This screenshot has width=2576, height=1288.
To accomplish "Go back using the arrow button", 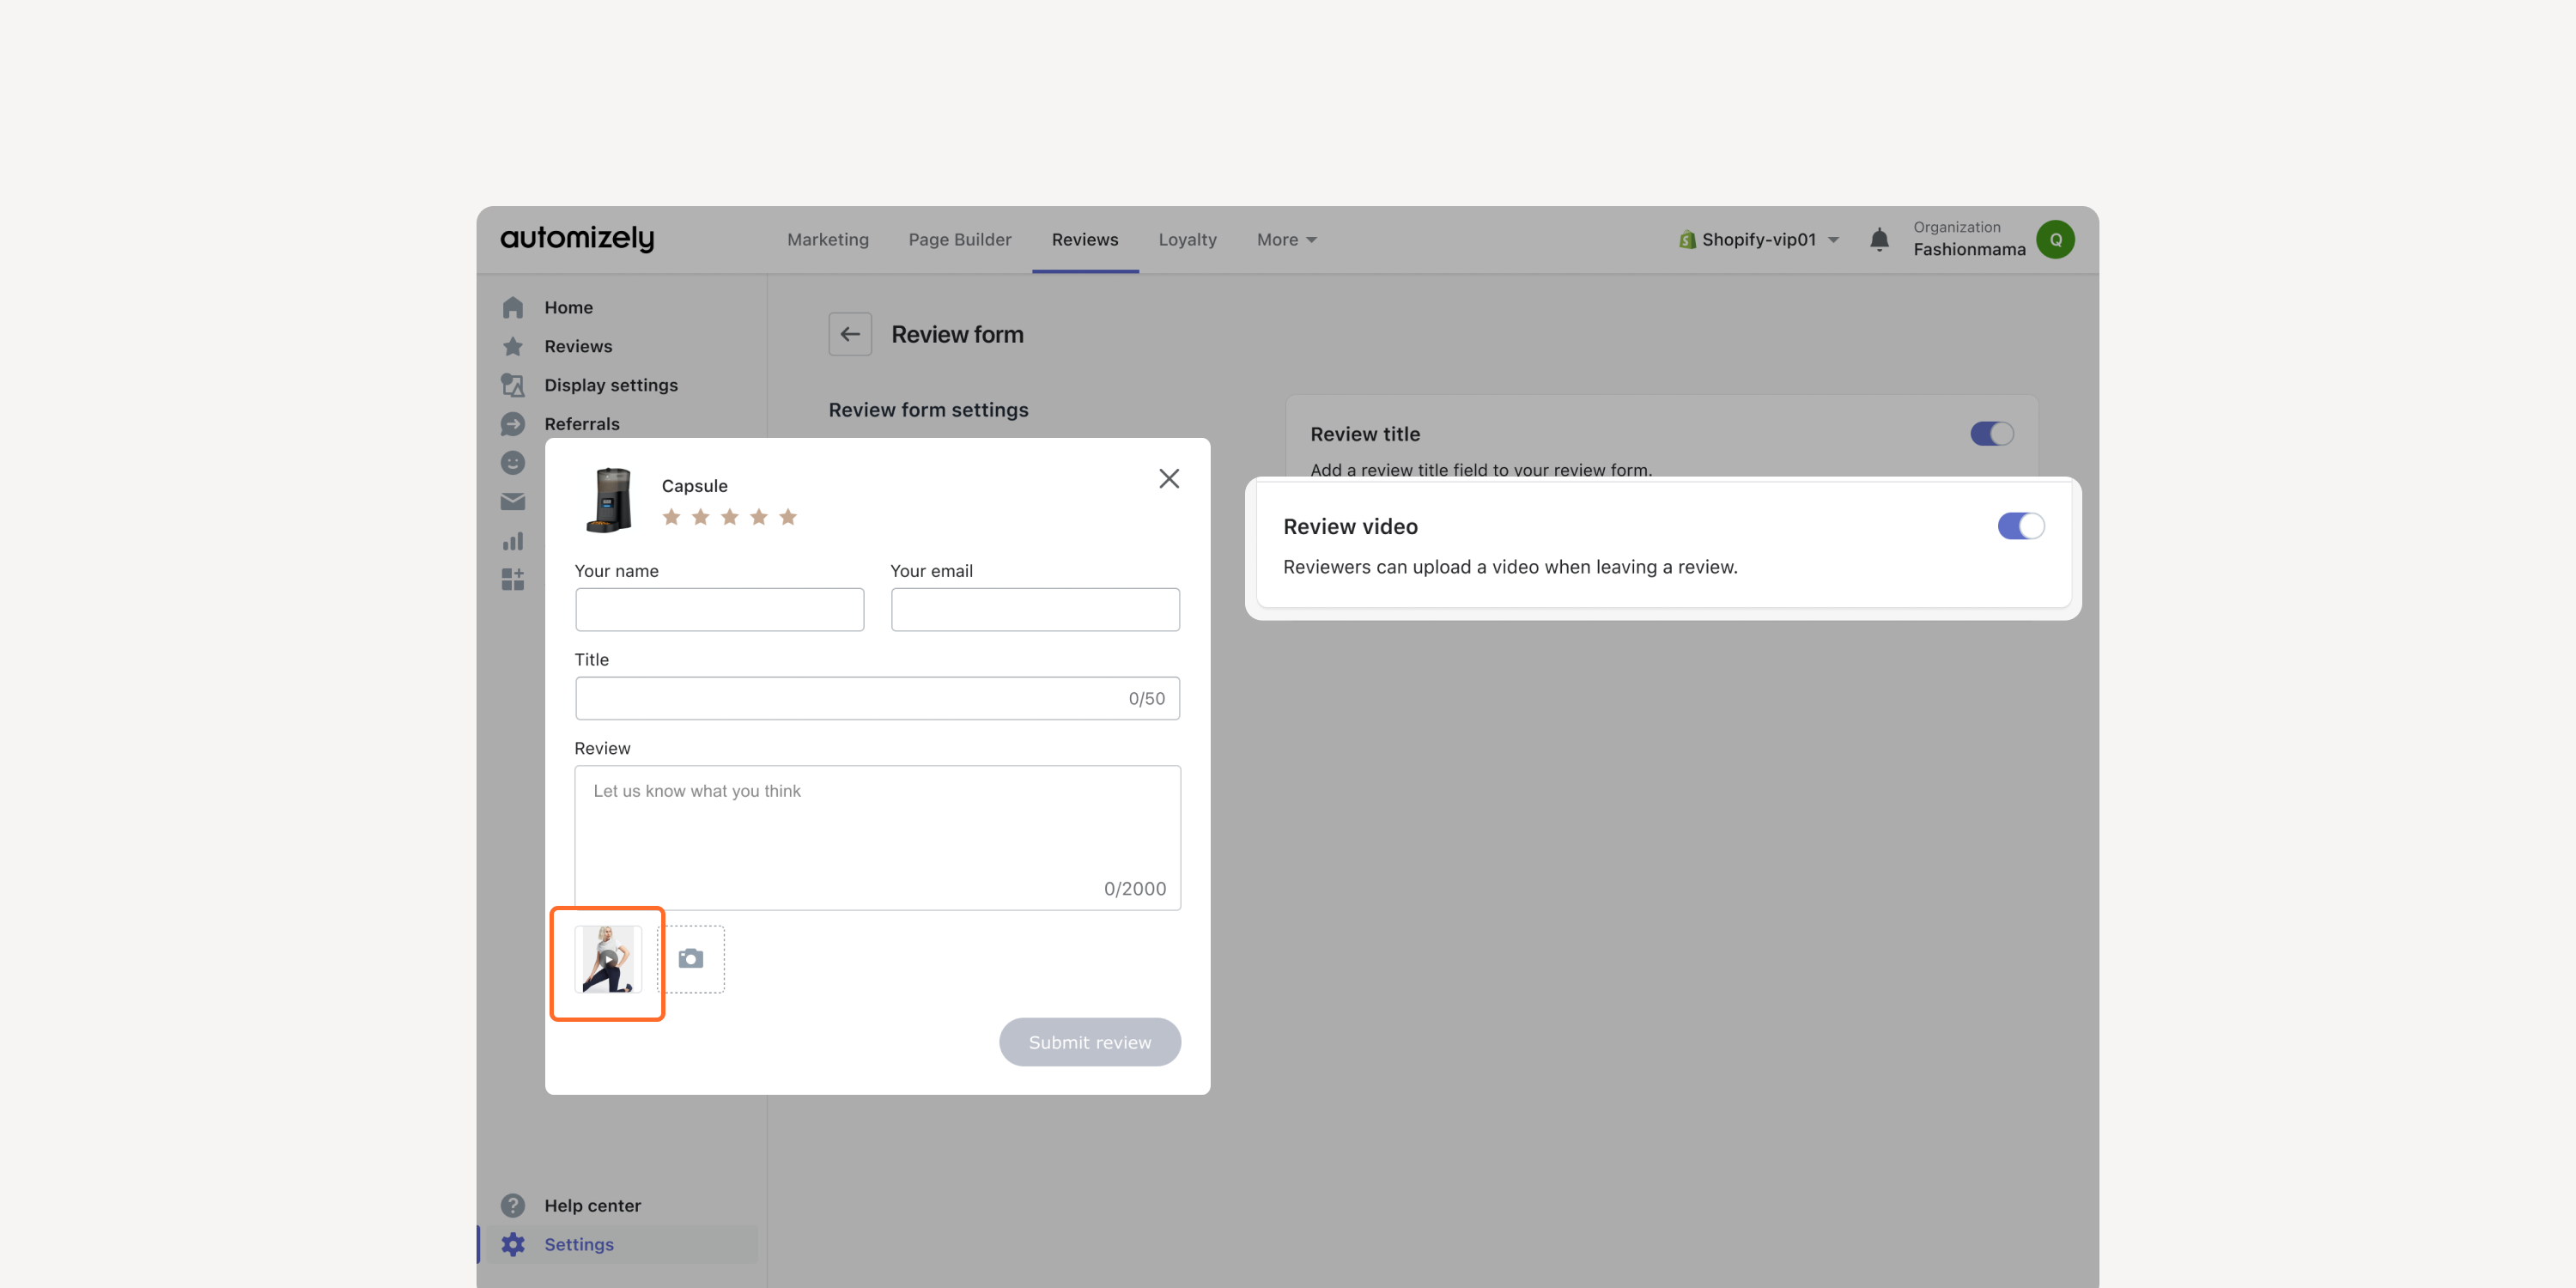I will coord(850,334).
